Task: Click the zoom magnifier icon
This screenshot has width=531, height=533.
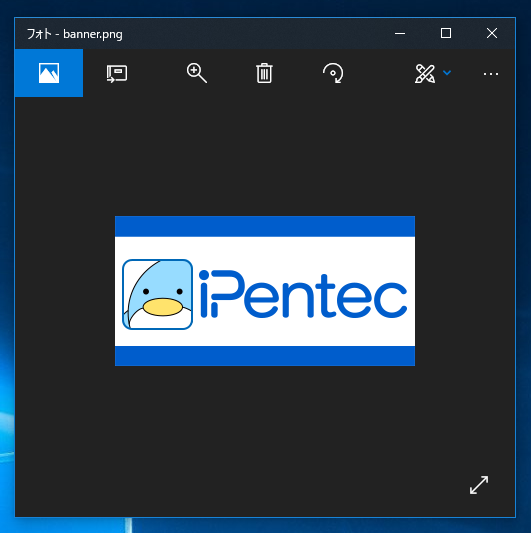Action: [x=196, y=73]
